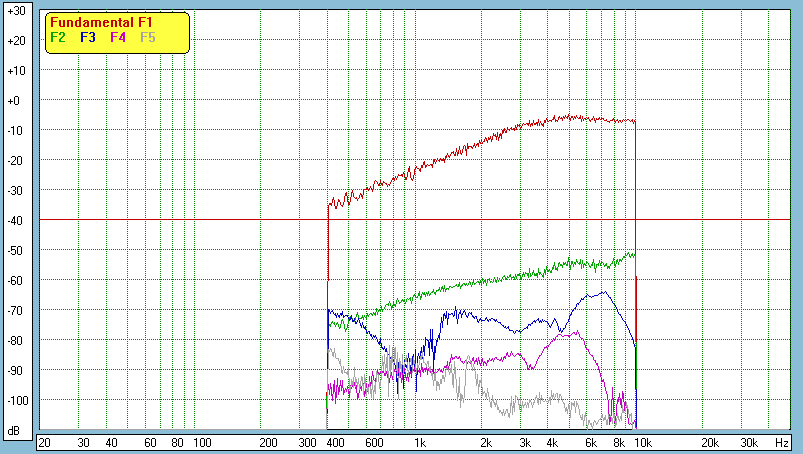
Task: Click the Hz unit label on frequency axis
Action: click(x=783, y=442)
